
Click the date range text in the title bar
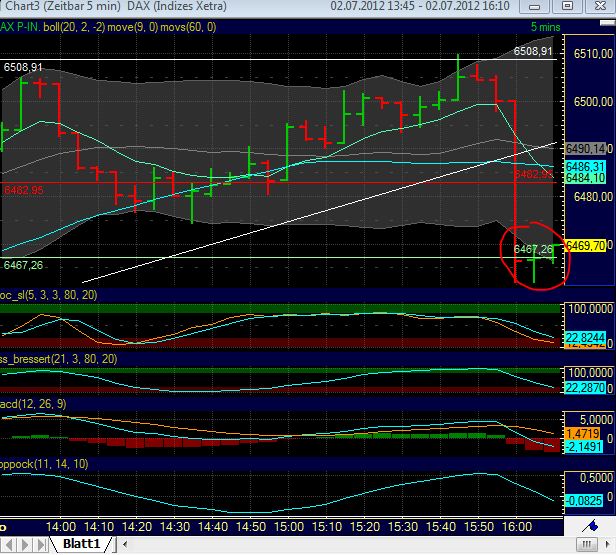click(x=420, y=6)
